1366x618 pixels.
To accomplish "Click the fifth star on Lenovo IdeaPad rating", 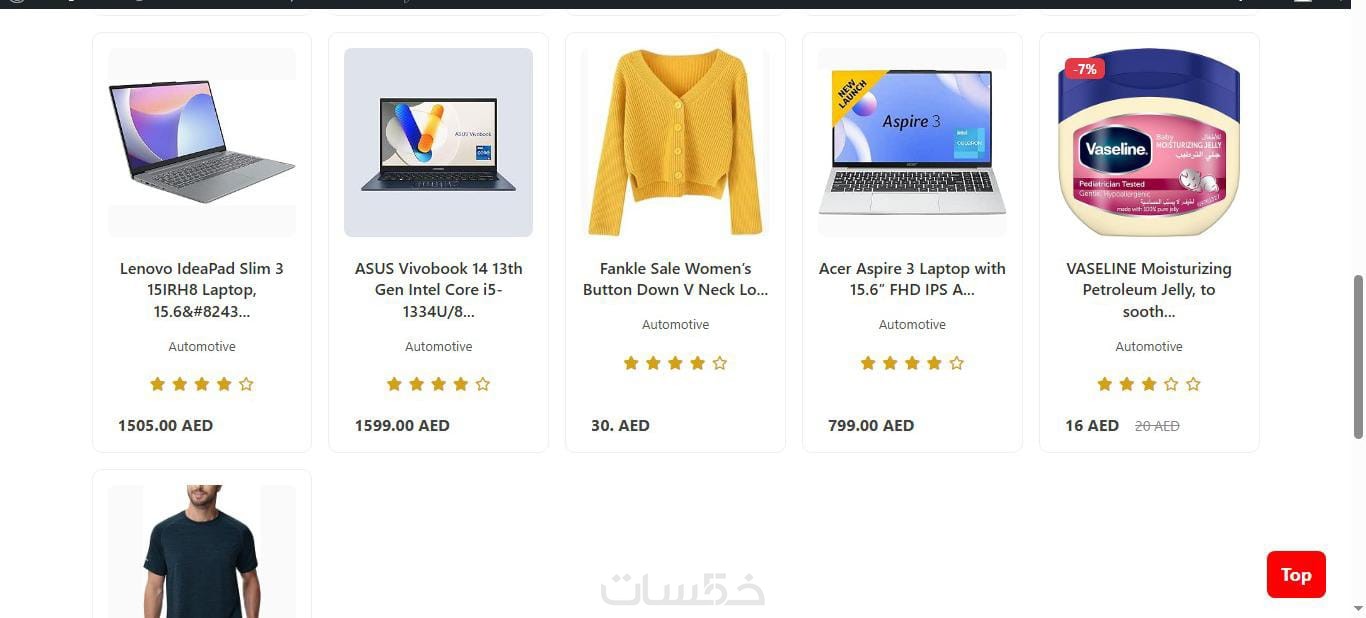I will coord(246,384).
